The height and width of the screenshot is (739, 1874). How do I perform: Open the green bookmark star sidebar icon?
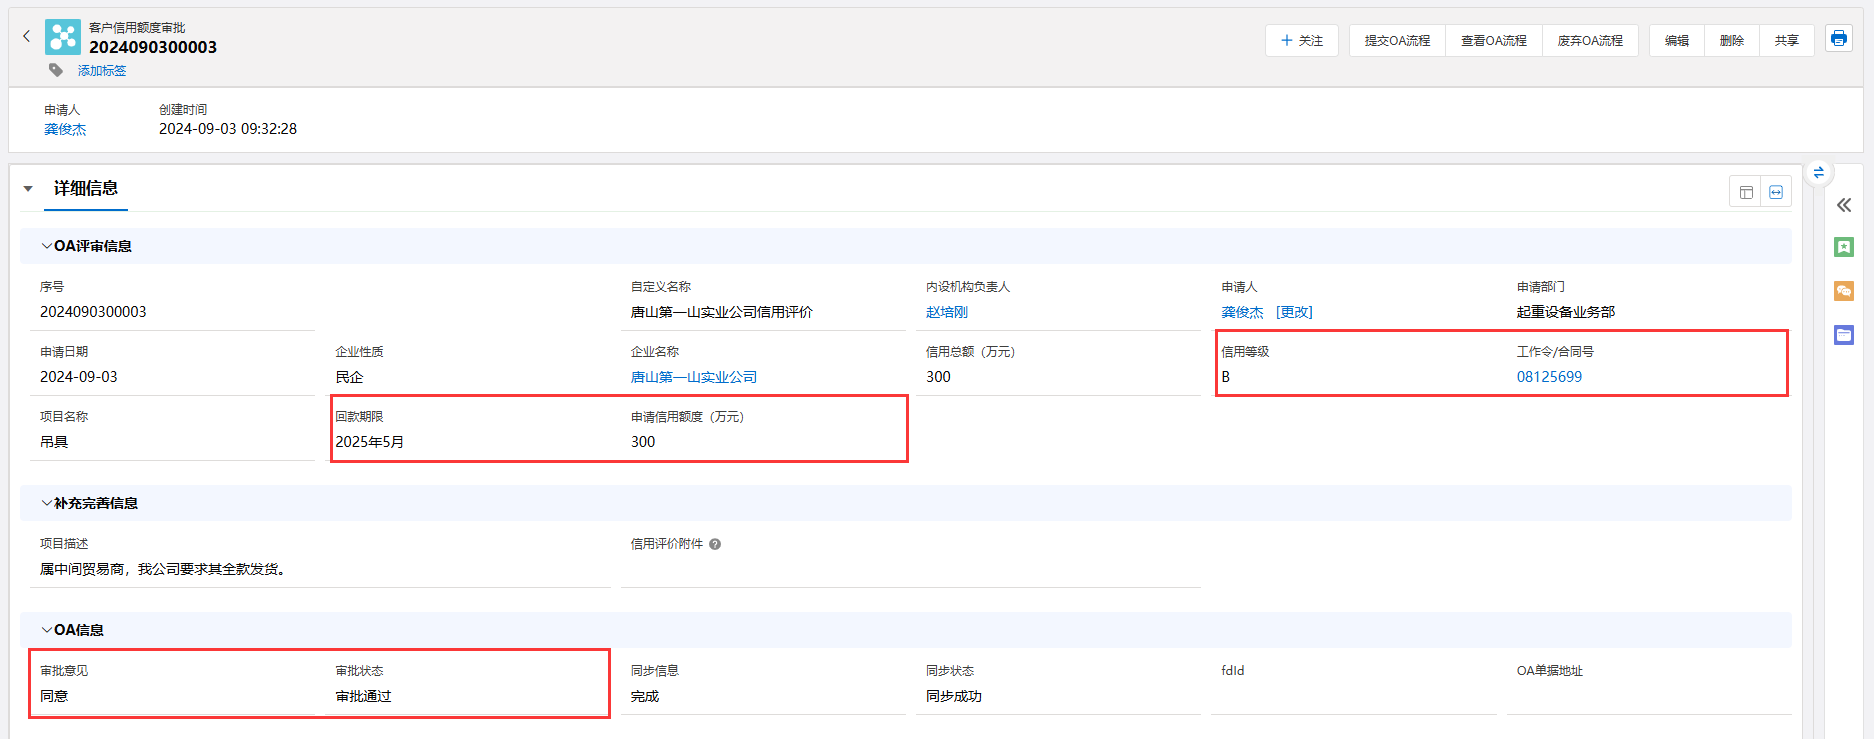(1844, 247)
